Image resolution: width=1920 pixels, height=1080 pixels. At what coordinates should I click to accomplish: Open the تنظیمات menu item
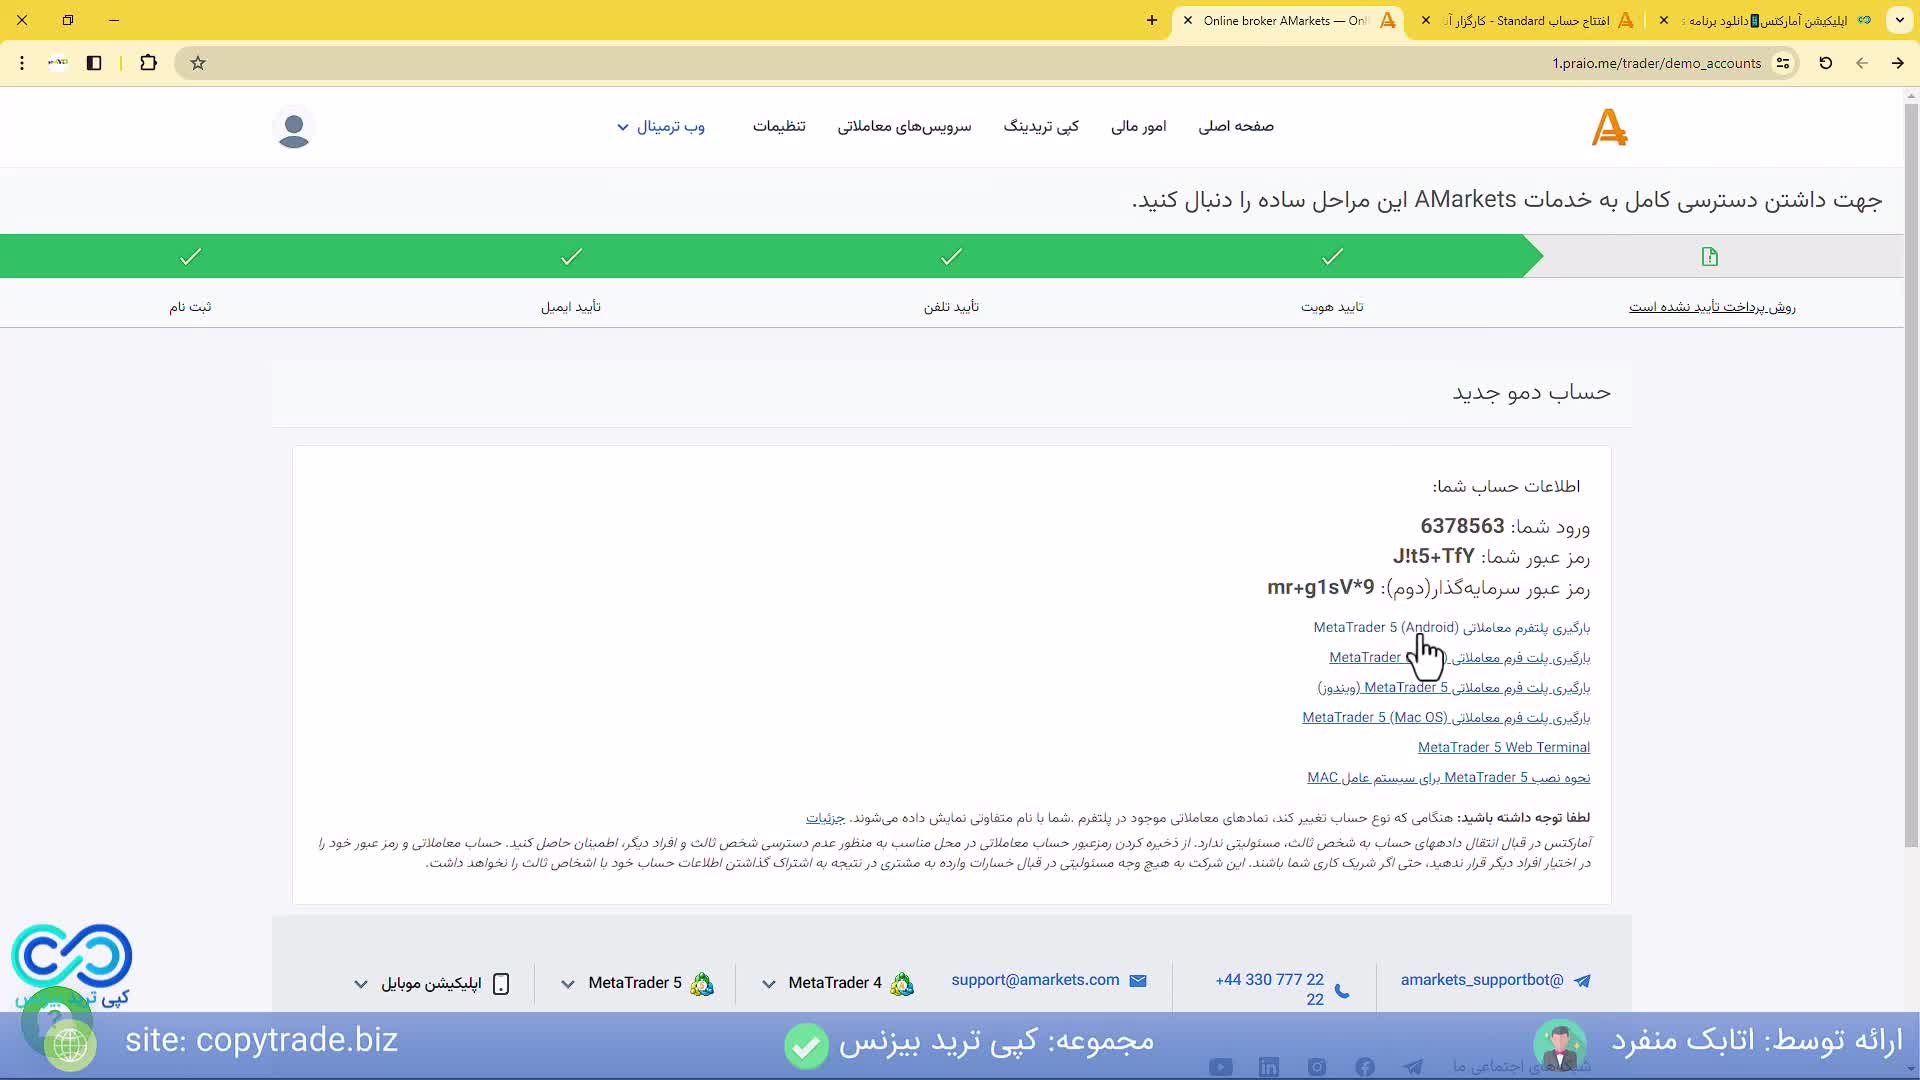[779, 127]
